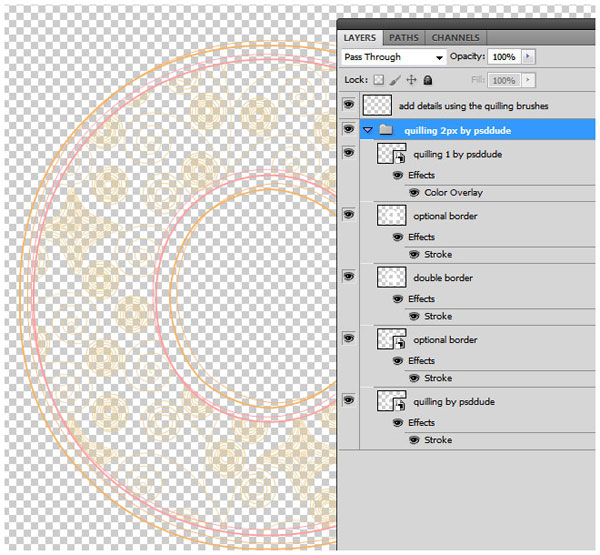Select 'quilling 1 by psddude' smart object thumbnail

coord(391,153)
